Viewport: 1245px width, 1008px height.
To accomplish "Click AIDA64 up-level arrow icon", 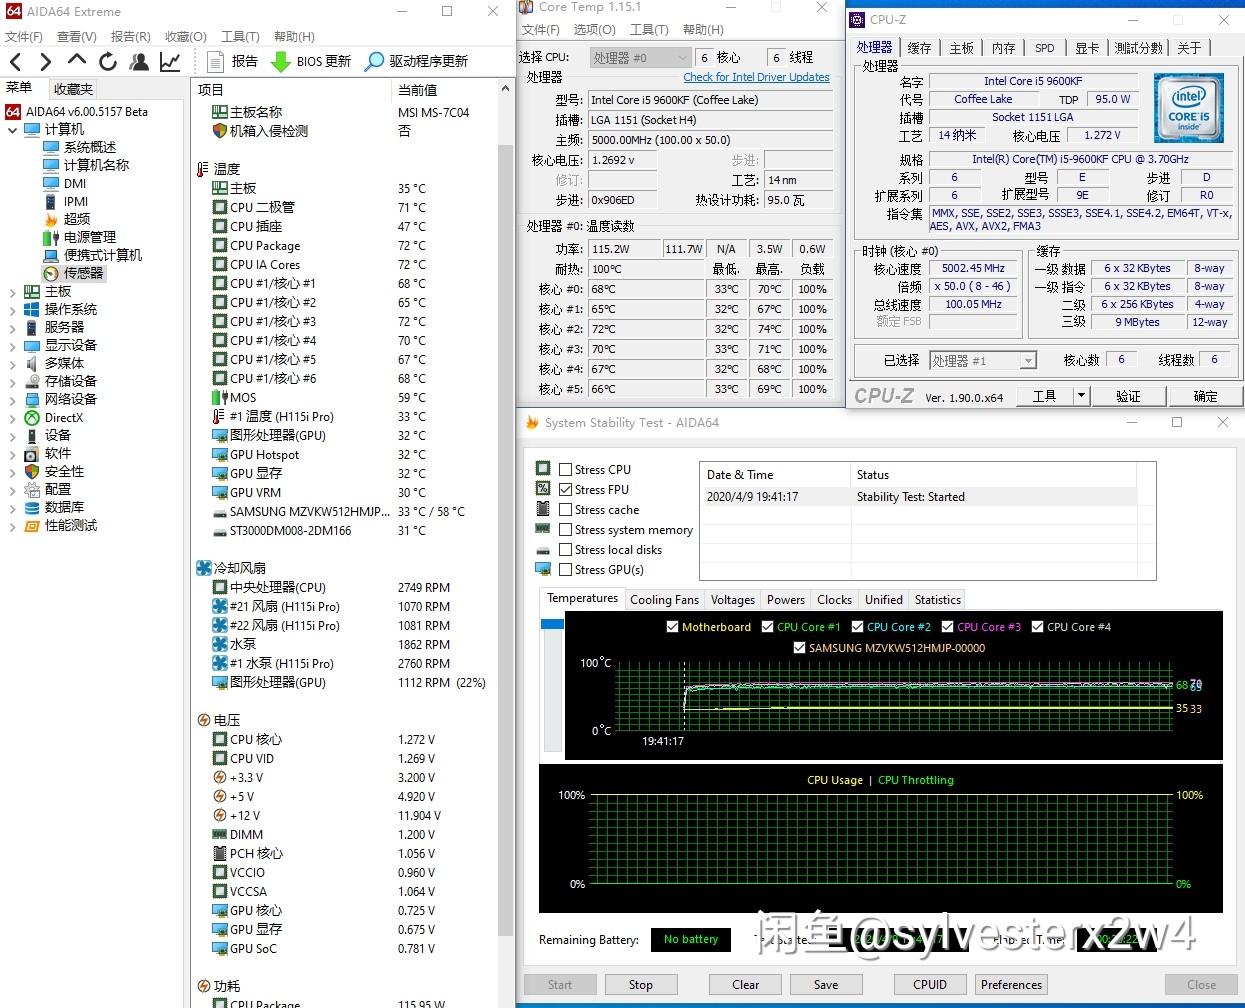I will coord(77,60).
